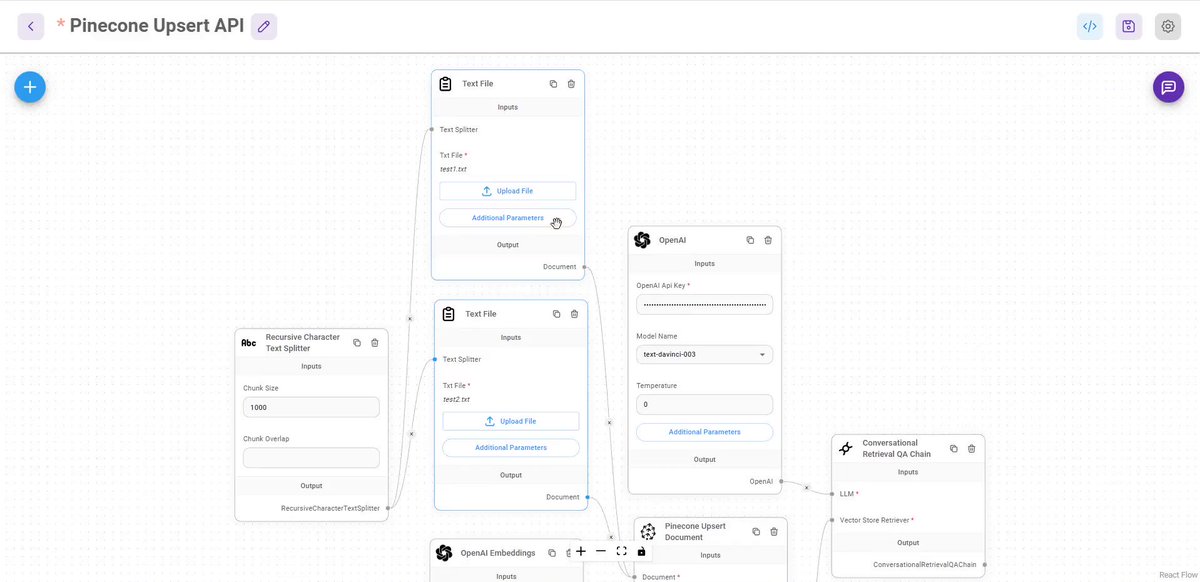Screen dimensions: 1200x582
Task: Duplicate the OpenAI node
Action: pos(750,240)
